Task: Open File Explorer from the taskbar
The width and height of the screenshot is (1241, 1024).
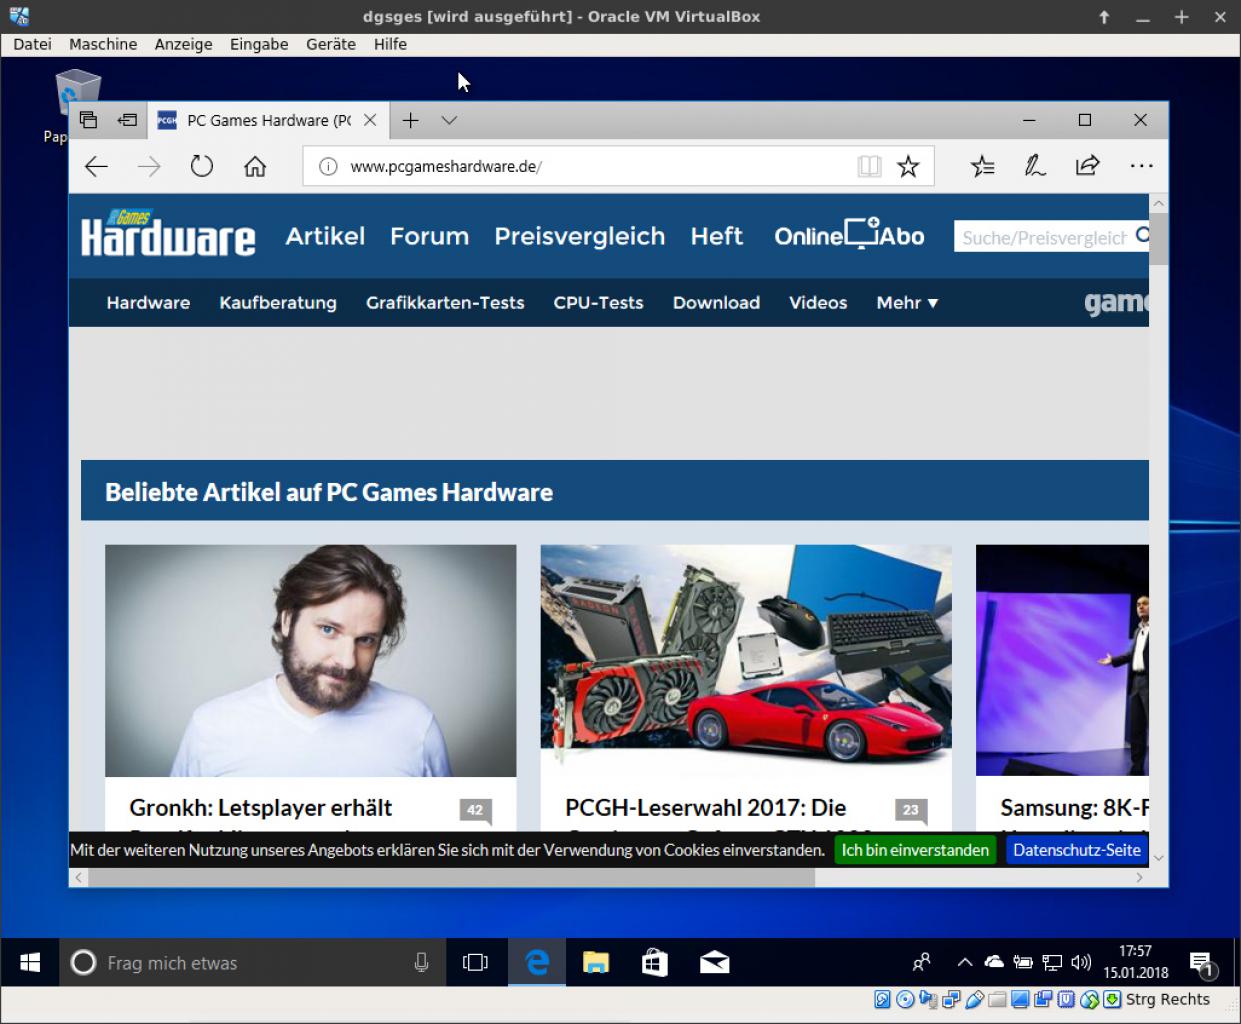Action: [596, 962]
